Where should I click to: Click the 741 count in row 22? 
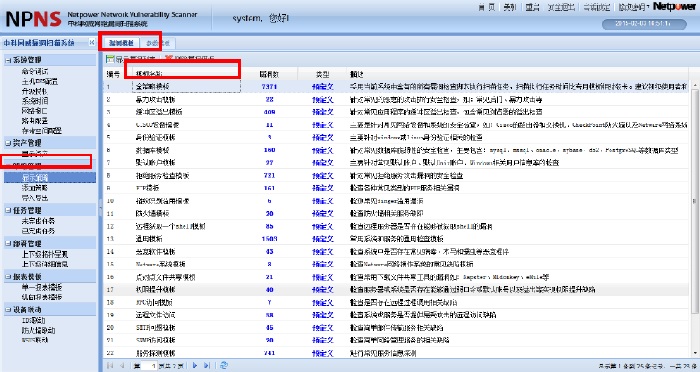(x=269, y=353)
